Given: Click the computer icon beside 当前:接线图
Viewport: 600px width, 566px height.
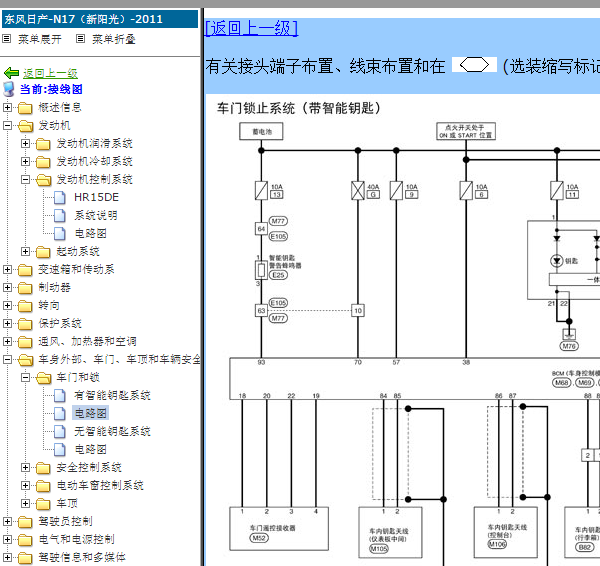Looking at the screenshot, I should tap(9, 89).
